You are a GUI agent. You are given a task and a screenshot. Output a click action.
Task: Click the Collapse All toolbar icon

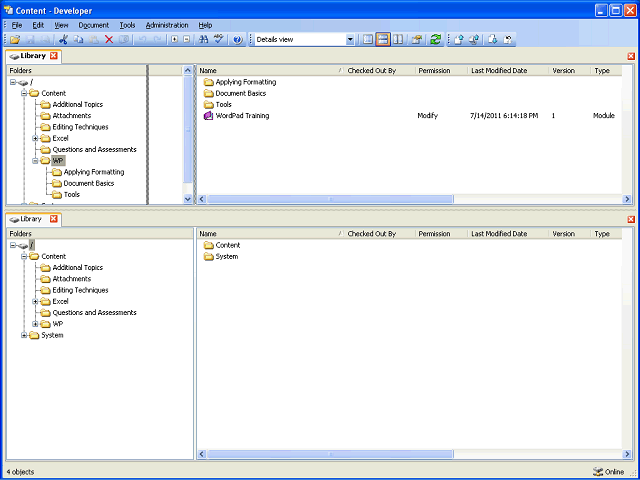tap(187, 40)
